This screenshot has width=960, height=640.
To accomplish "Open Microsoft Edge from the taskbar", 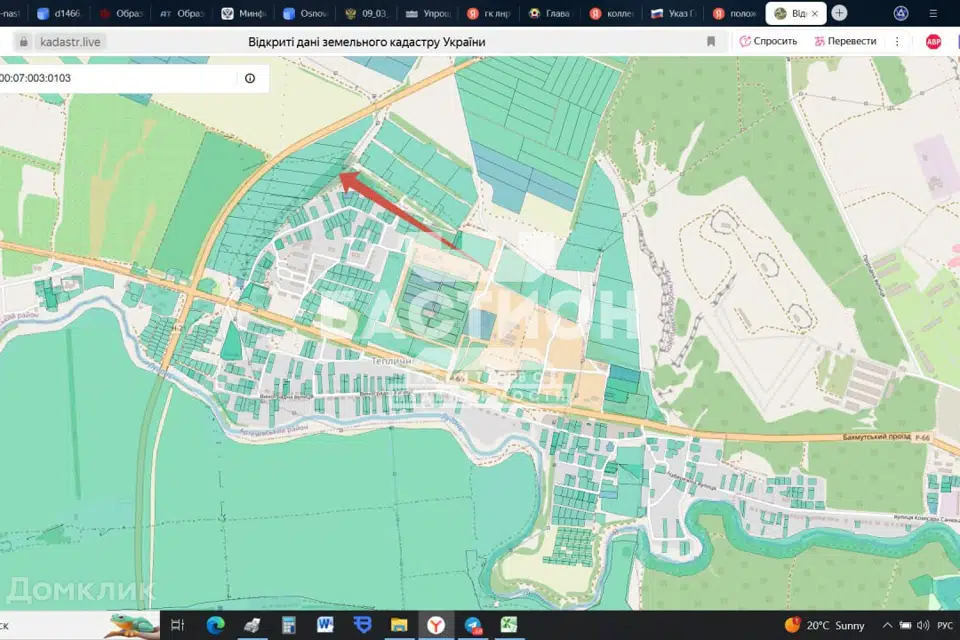I will pos(215,625).
